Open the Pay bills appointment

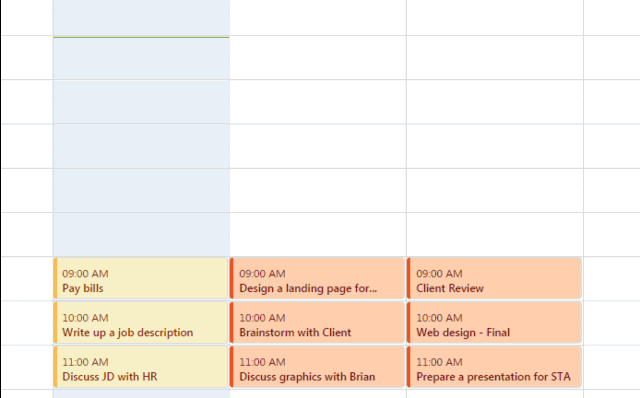[x=140, y=278]
